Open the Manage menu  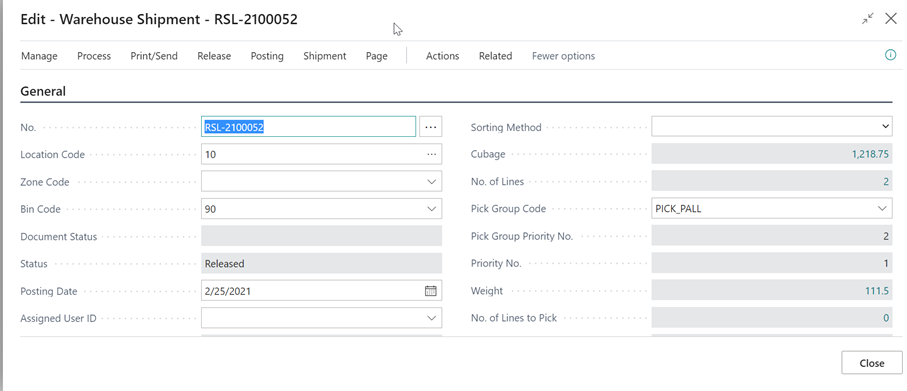click(39, 56)
